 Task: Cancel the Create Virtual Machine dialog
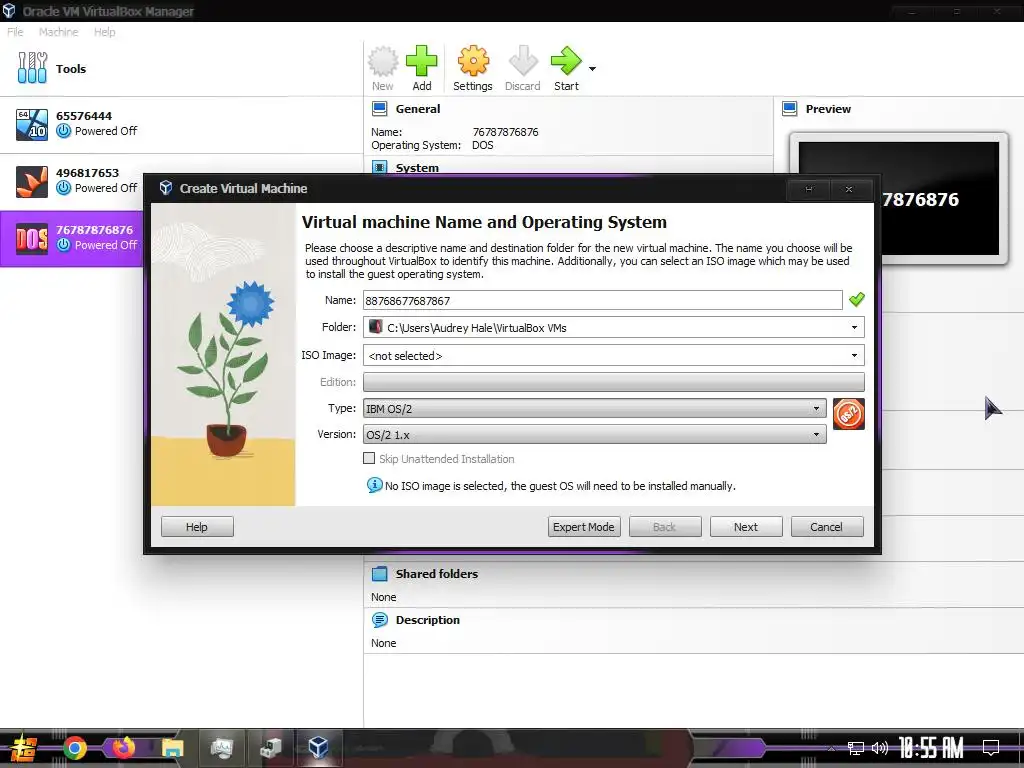(x=827, y=526)
